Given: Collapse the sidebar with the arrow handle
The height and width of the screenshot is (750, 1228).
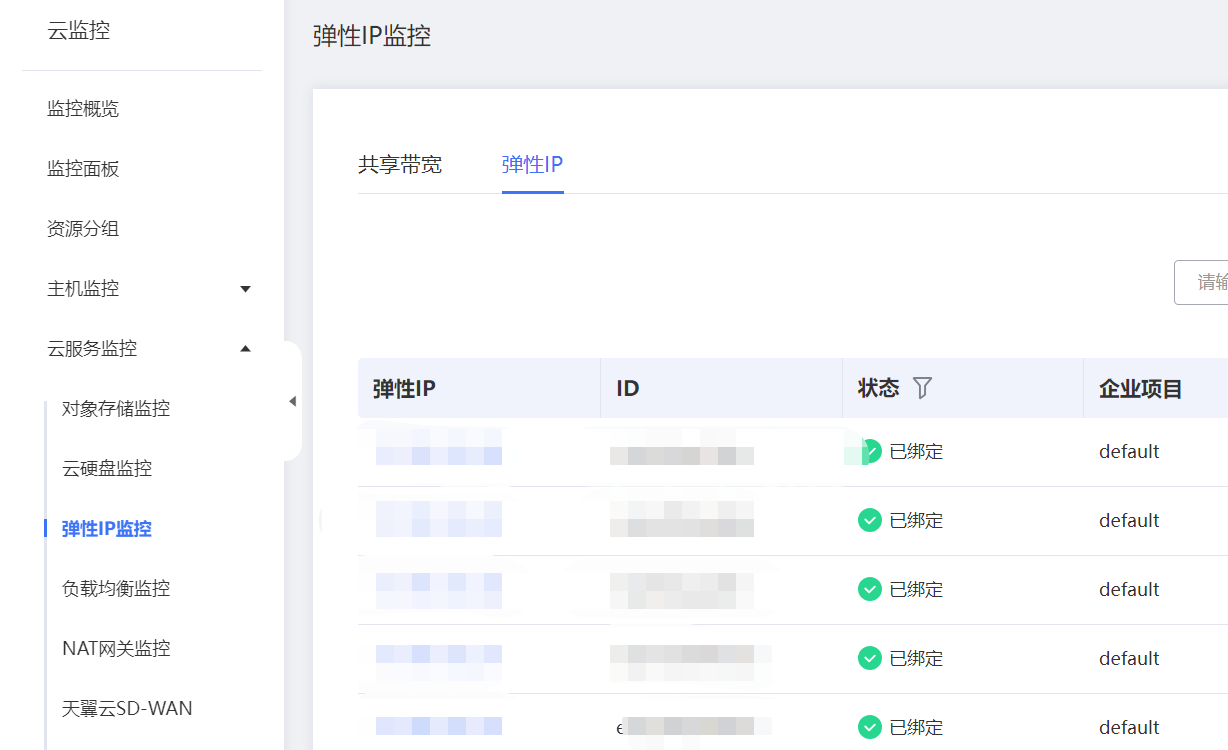Looking at the screenshot, I should (x=292, y=401).
